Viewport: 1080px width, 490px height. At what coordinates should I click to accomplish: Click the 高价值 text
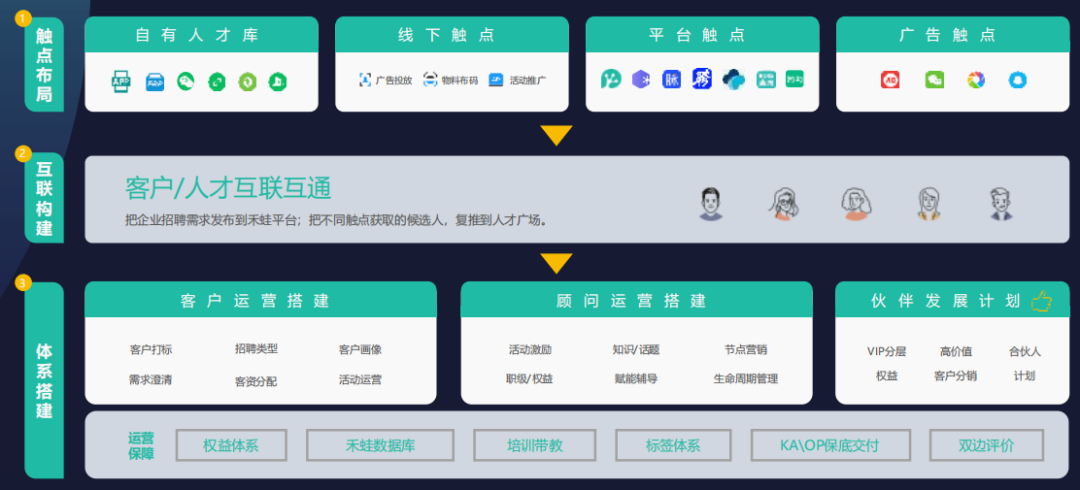point(956,351)
